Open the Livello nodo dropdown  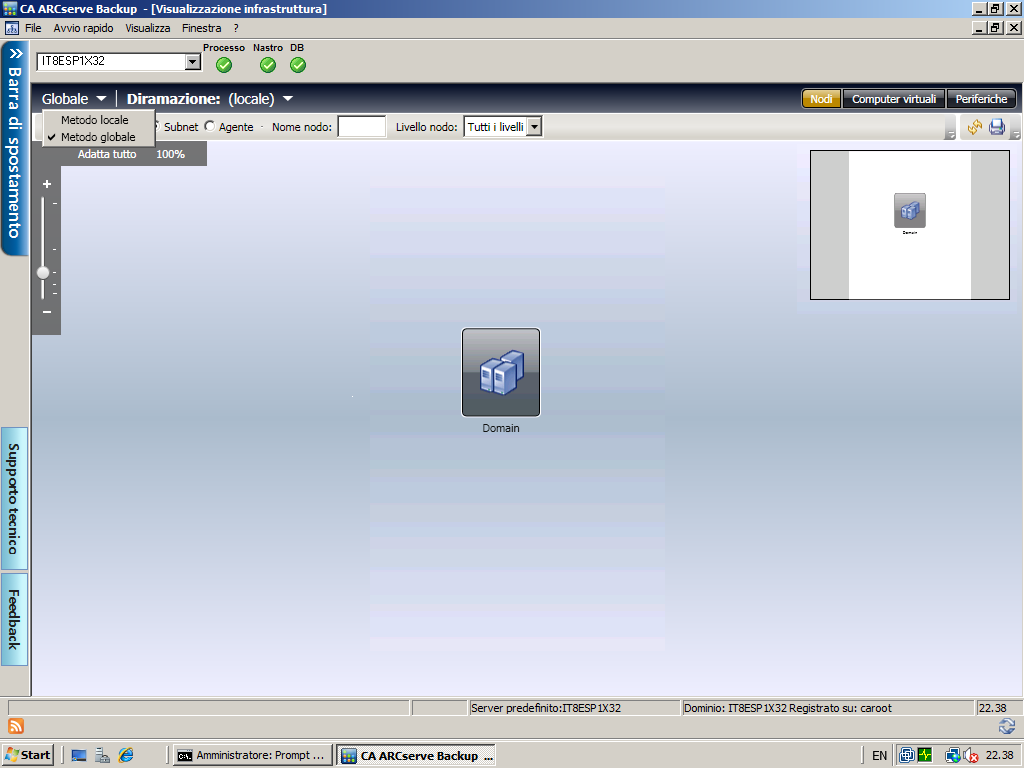pos(534,127)
